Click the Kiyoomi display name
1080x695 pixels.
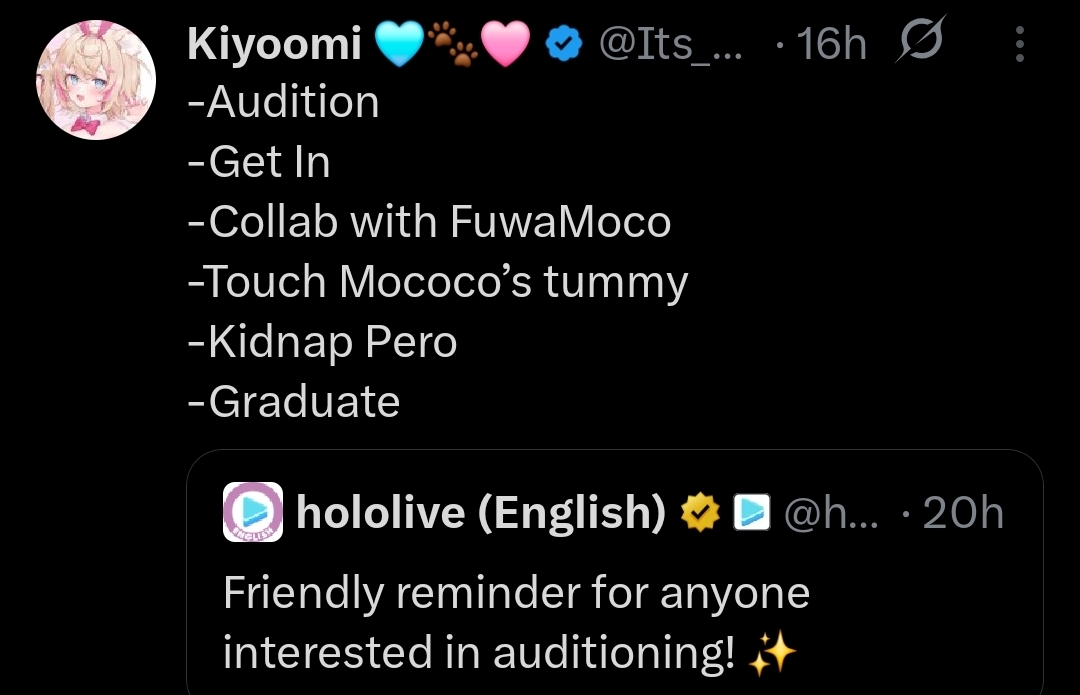pyautogui.click(x=273, y=44)
